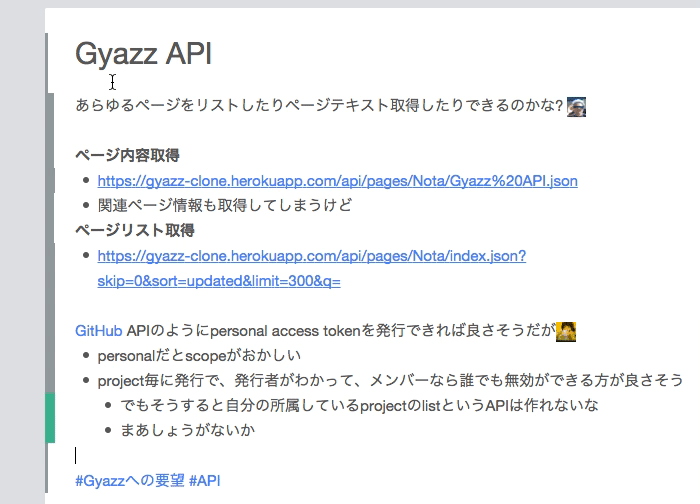This screenshot has width=700, height=504.
Task: Click the ページ内容取得 heading
Action: (127, 155)
